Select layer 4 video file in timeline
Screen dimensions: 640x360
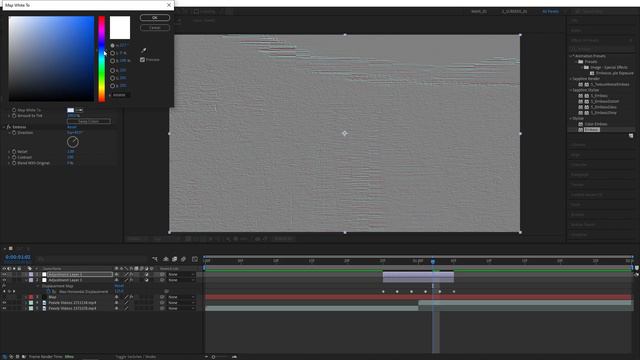point(72,303)
